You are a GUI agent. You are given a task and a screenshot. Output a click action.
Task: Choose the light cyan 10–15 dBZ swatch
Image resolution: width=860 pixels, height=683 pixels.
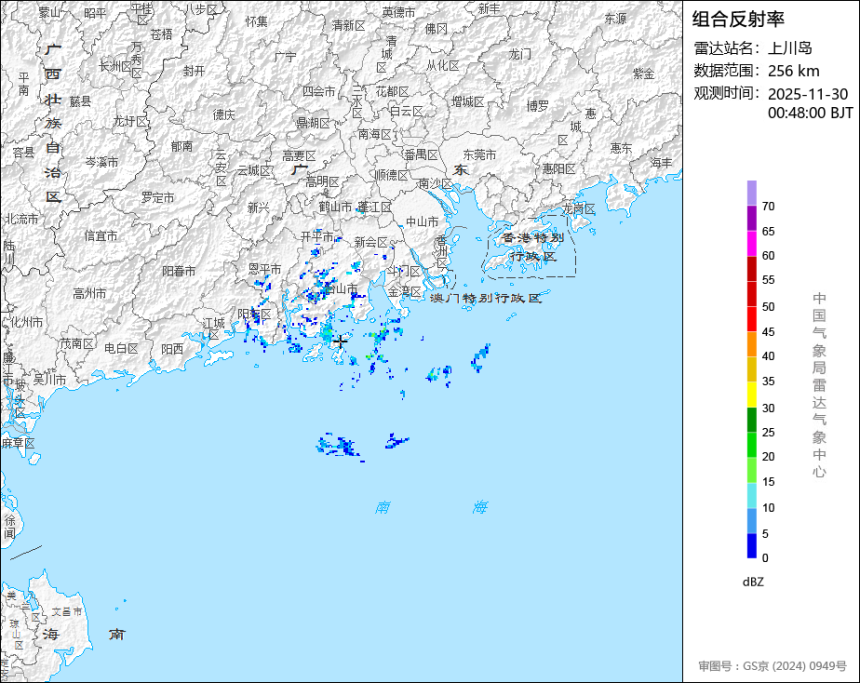(x=751, y=495)
